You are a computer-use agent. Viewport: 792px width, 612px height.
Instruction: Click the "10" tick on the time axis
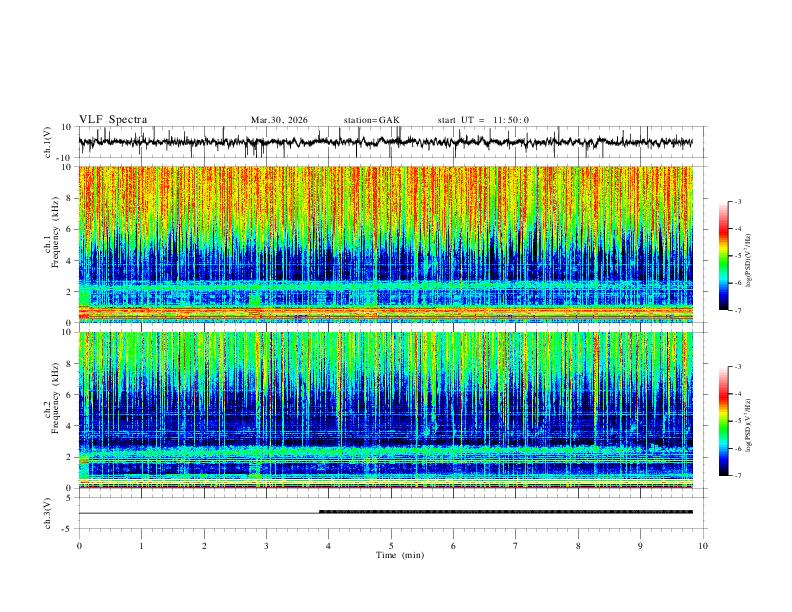click(703, 546)
